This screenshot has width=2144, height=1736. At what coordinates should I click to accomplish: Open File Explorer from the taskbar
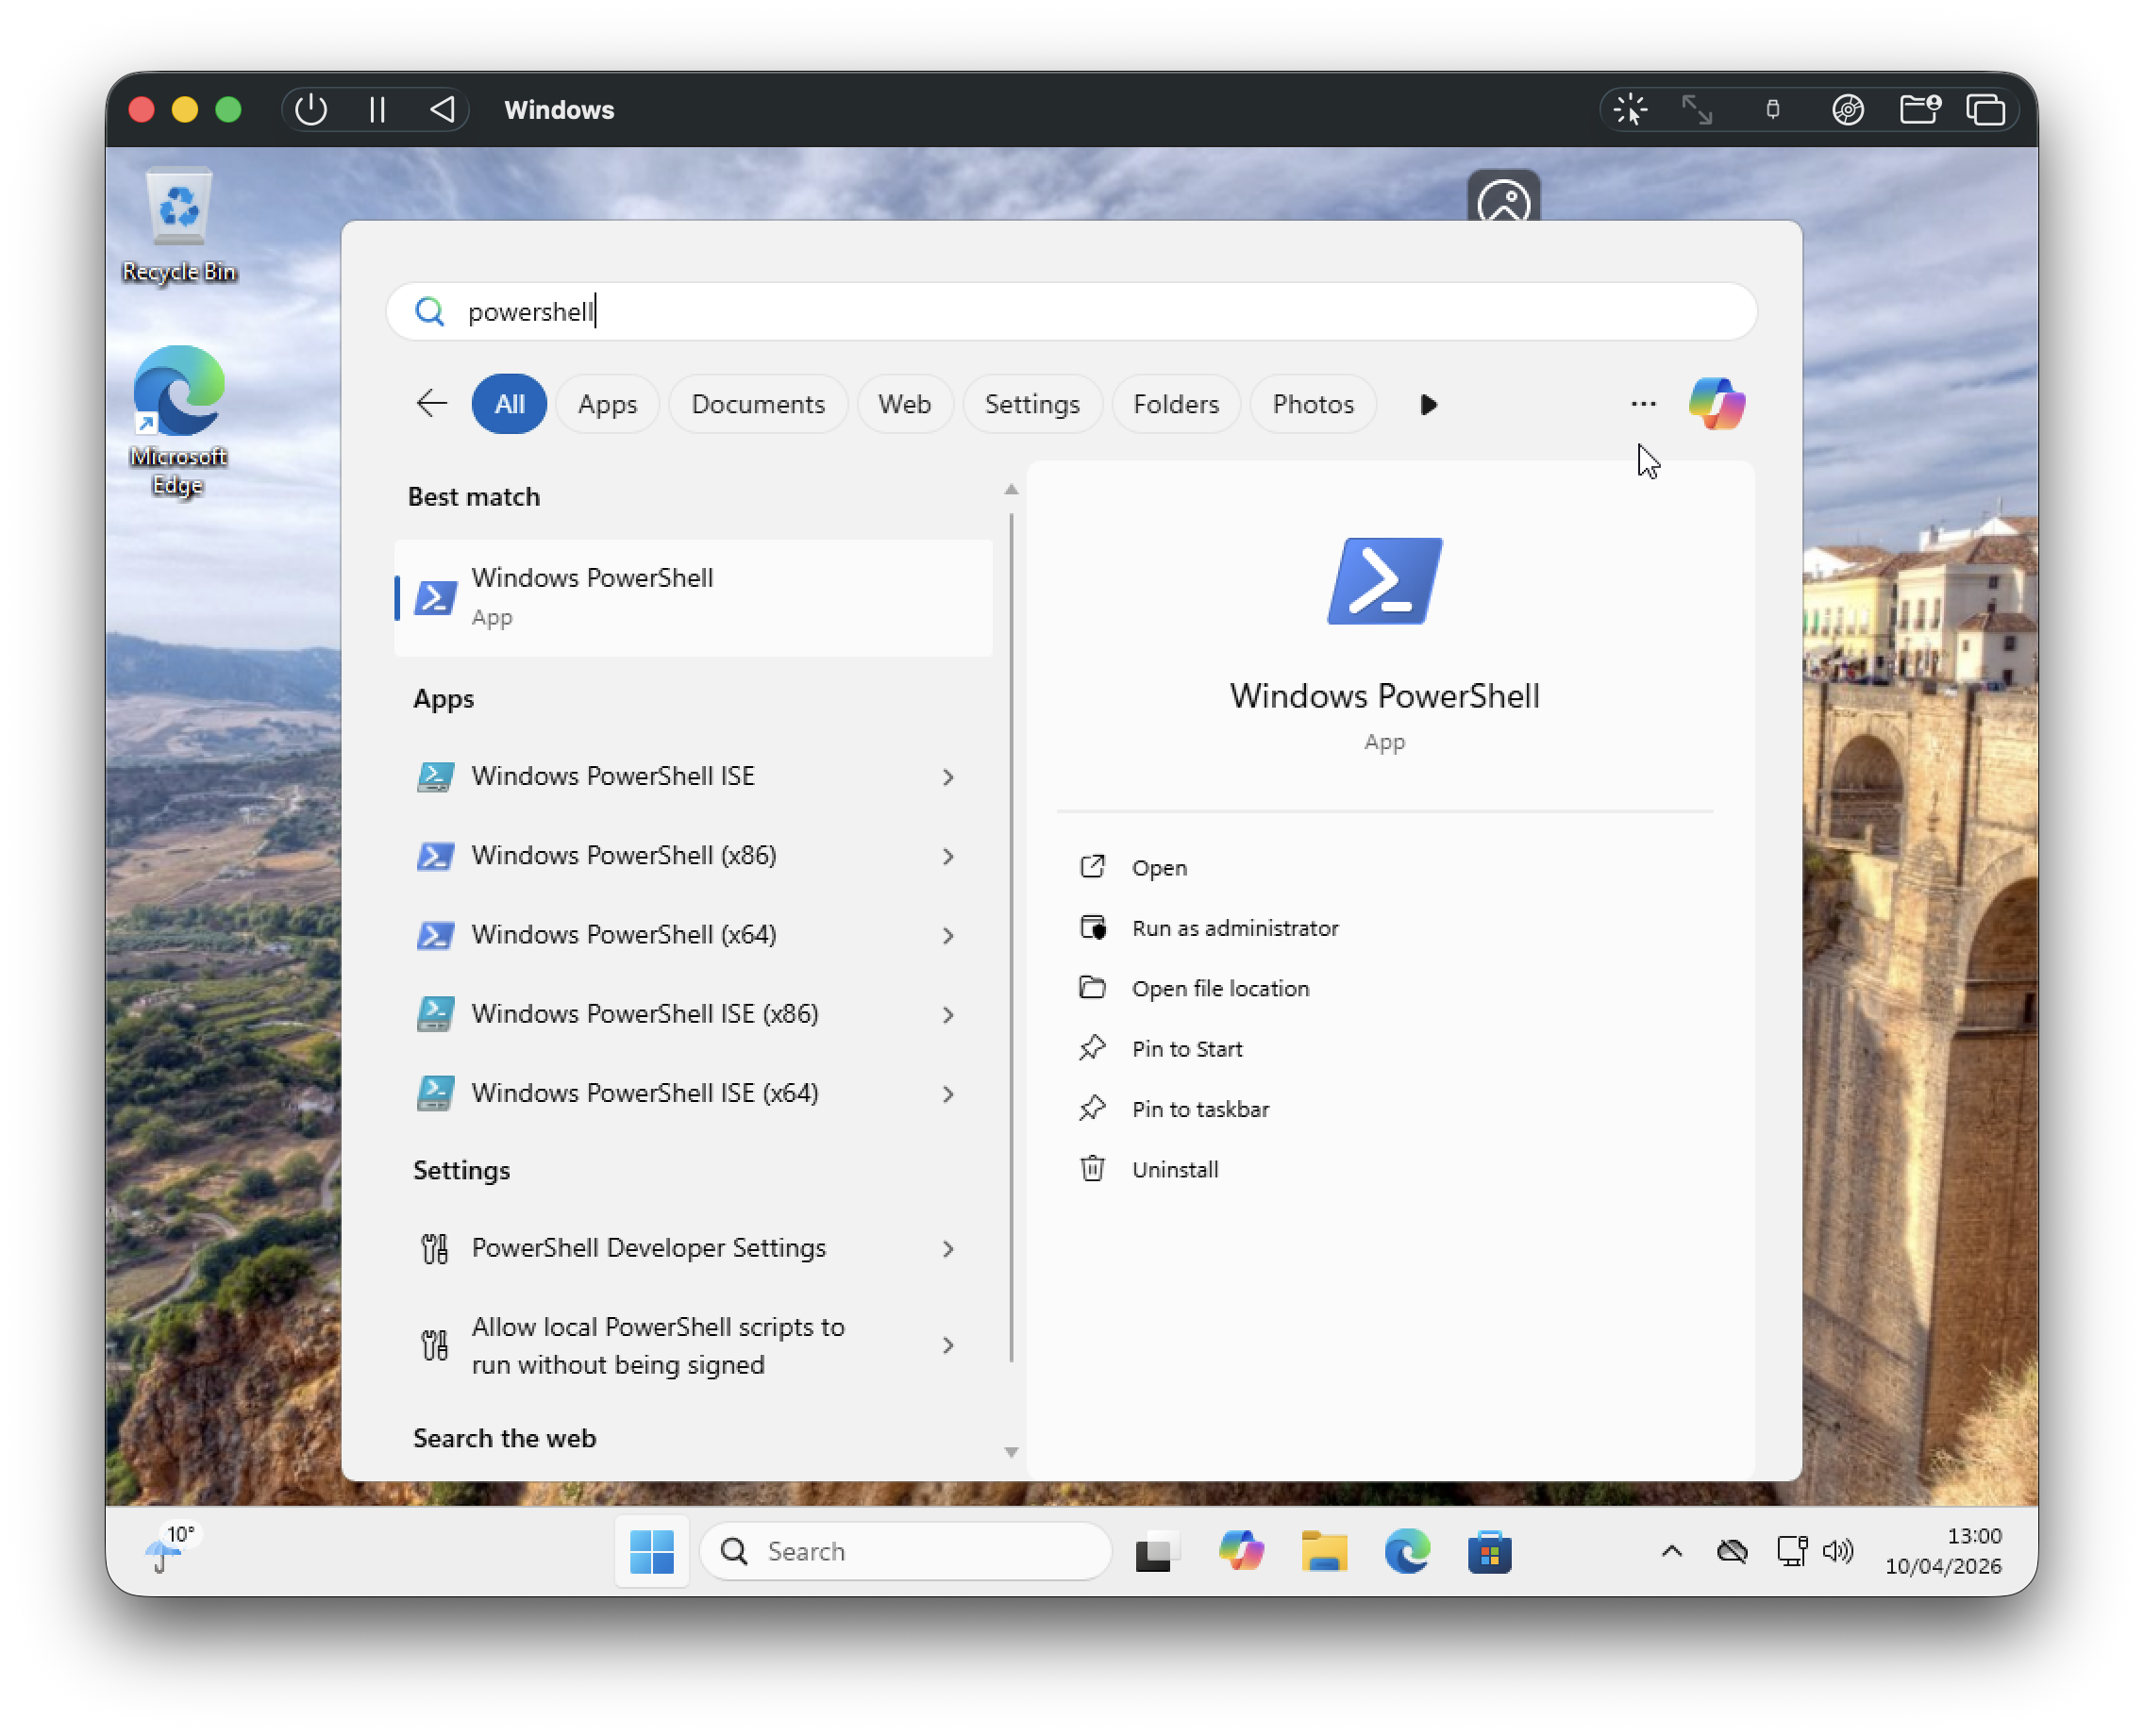click(x=1324, y=1551)
